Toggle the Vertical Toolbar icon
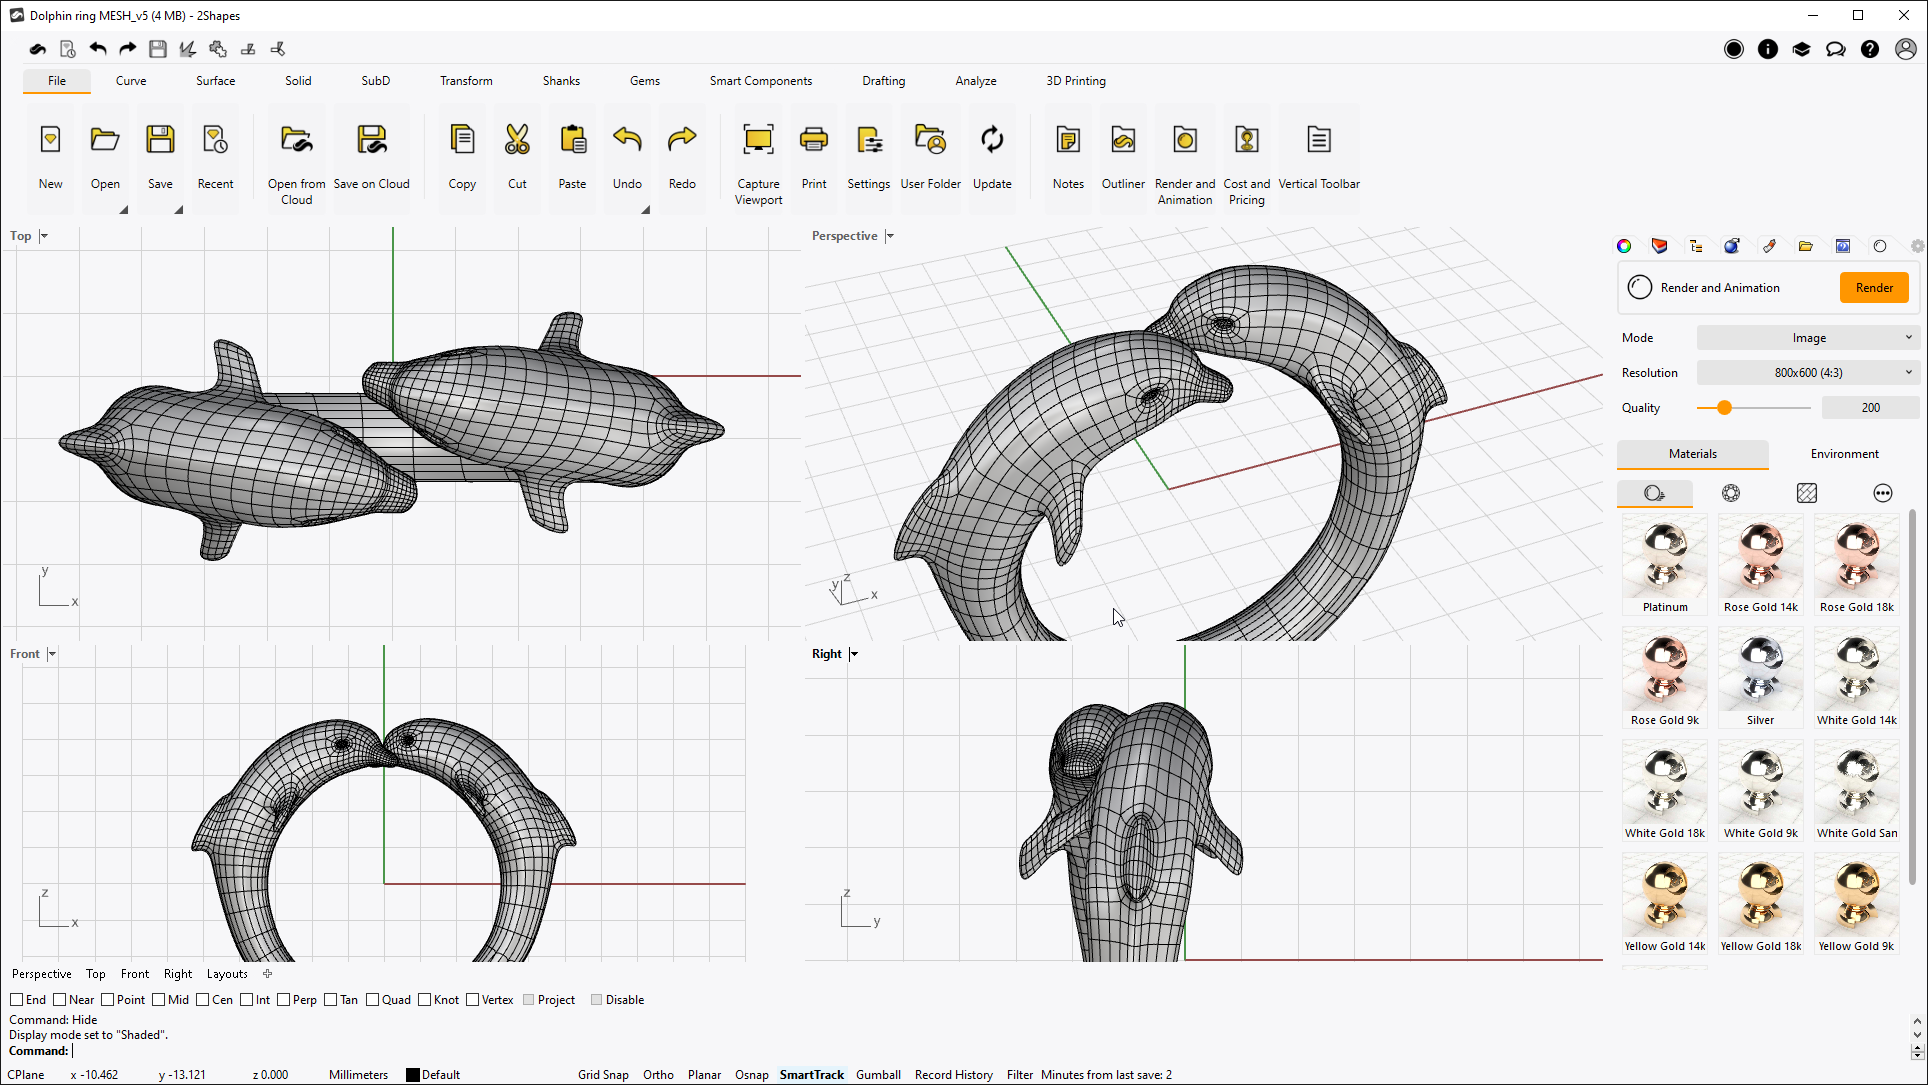 coord(1319,140)
